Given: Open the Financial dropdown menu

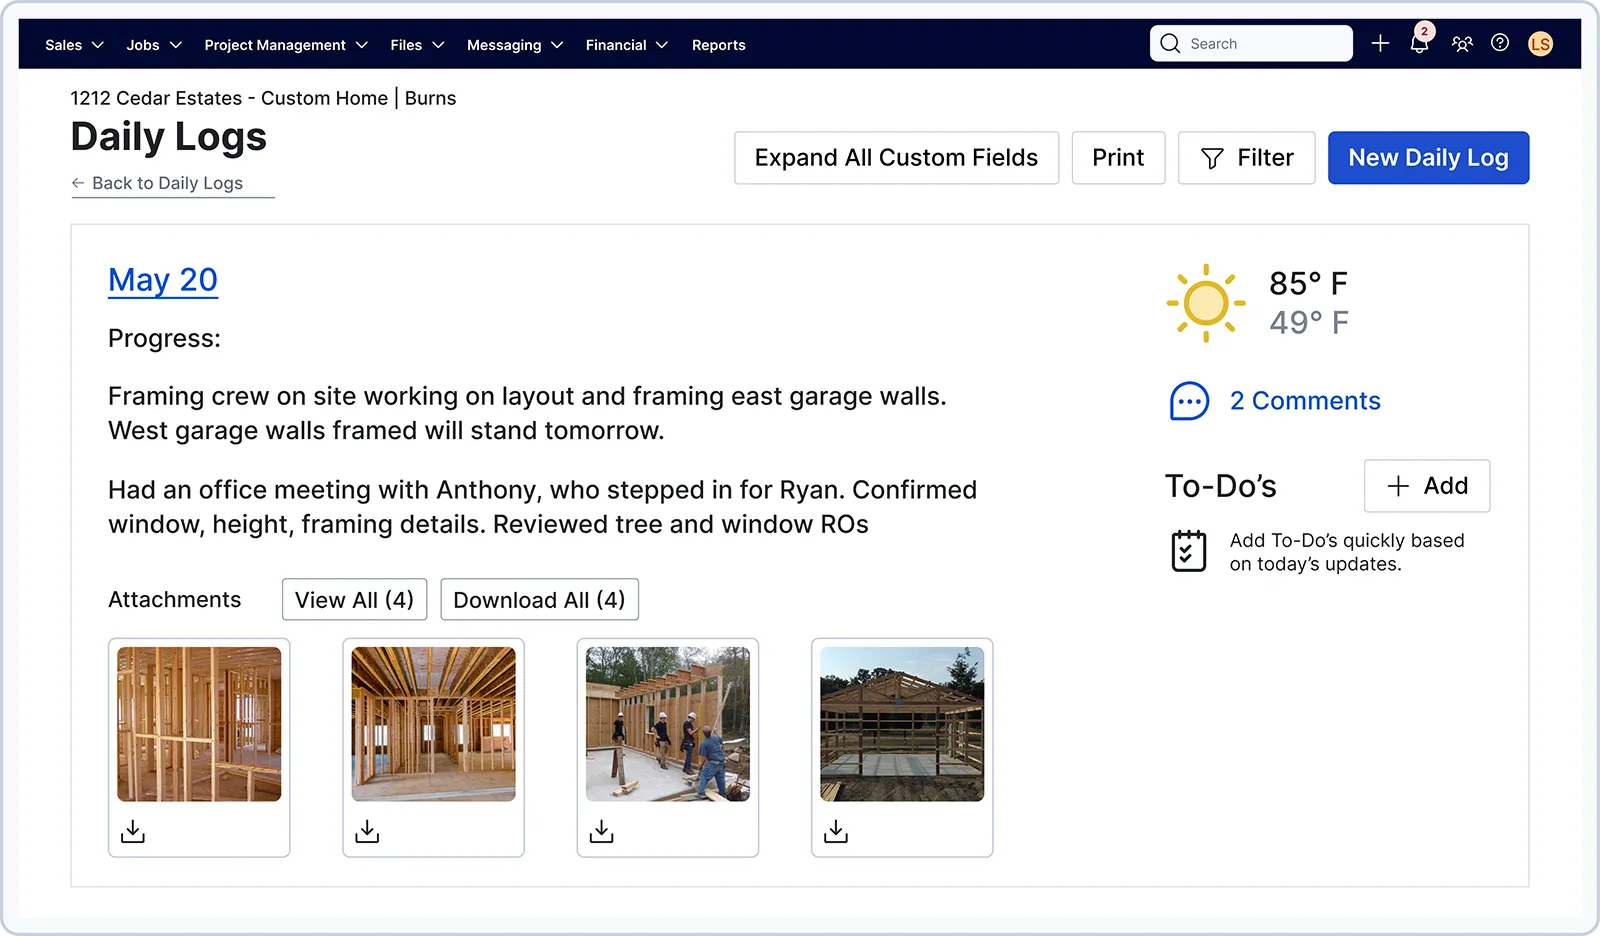Looking at the screenshot, I should [x=626, y=45].
